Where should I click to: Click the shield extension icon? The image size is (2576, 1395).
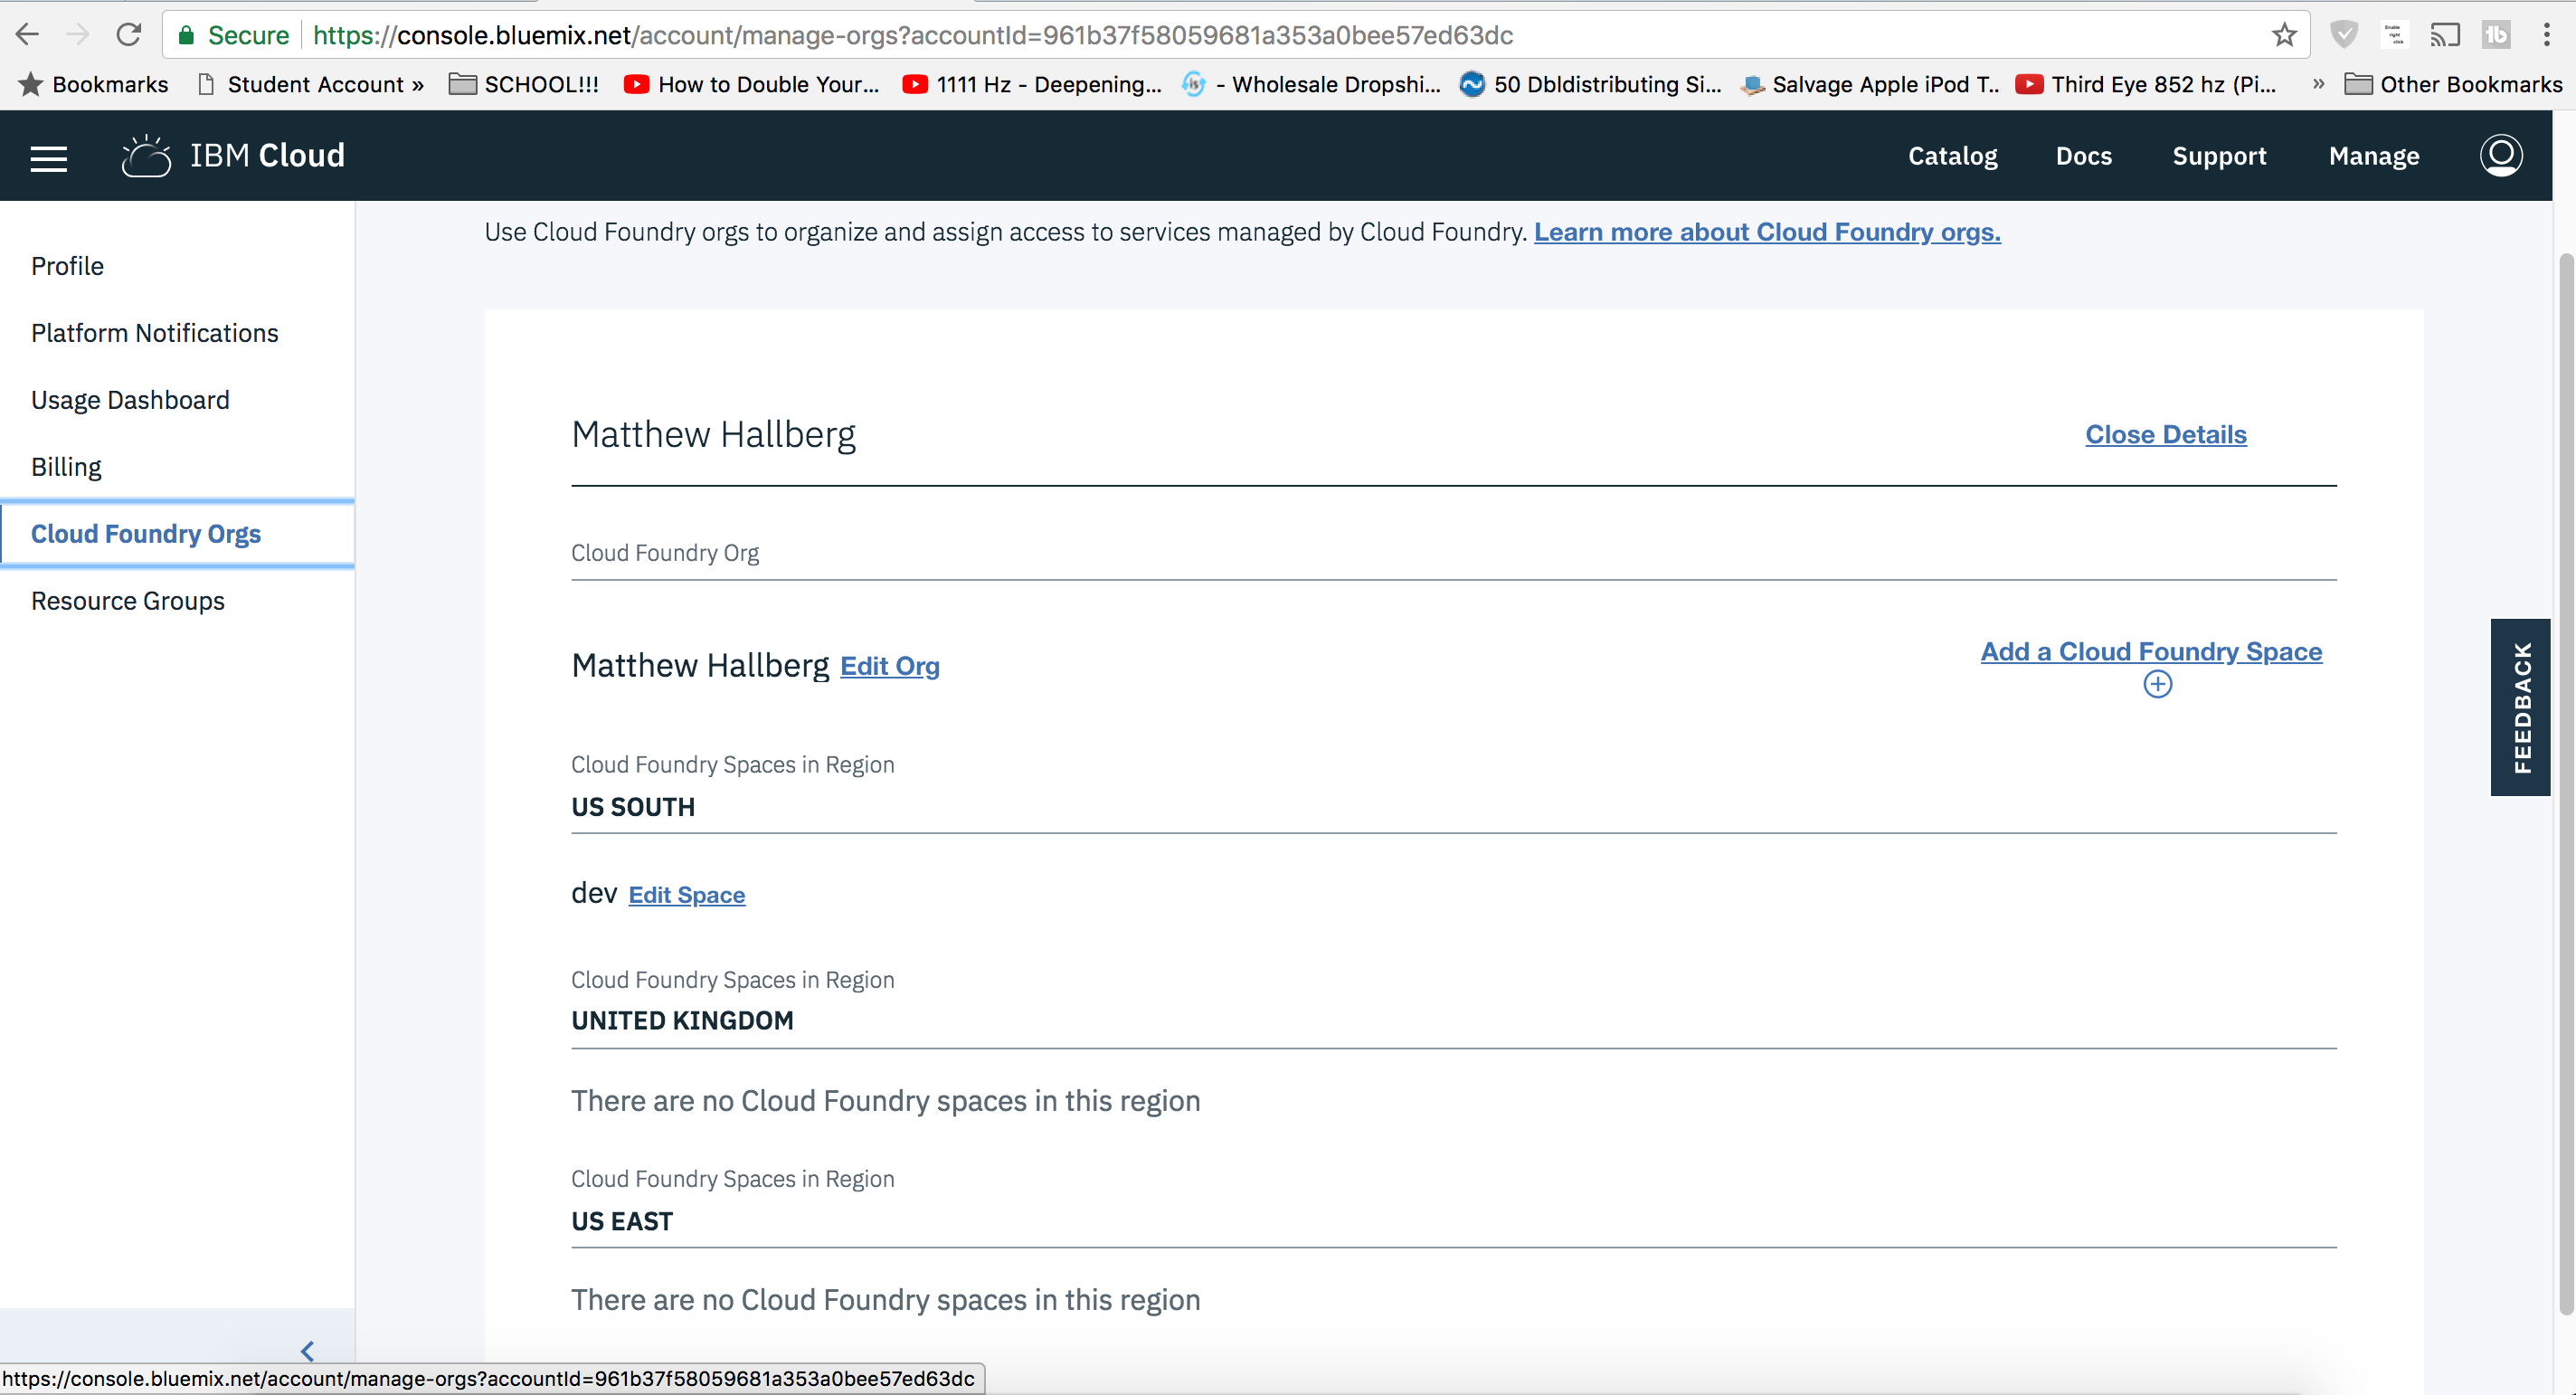2344,35
